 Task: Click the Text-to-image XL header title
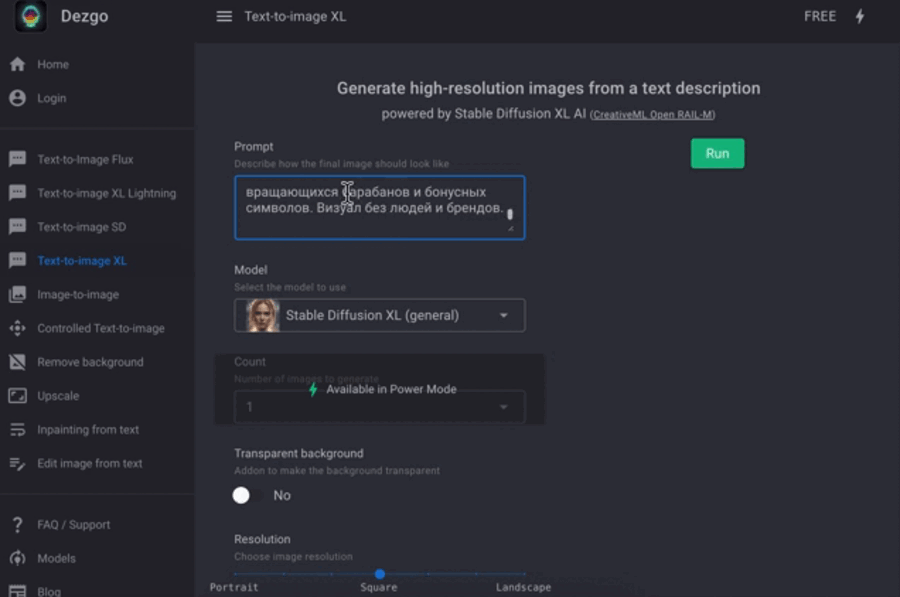pyautogui.click(x=295, y=17)
